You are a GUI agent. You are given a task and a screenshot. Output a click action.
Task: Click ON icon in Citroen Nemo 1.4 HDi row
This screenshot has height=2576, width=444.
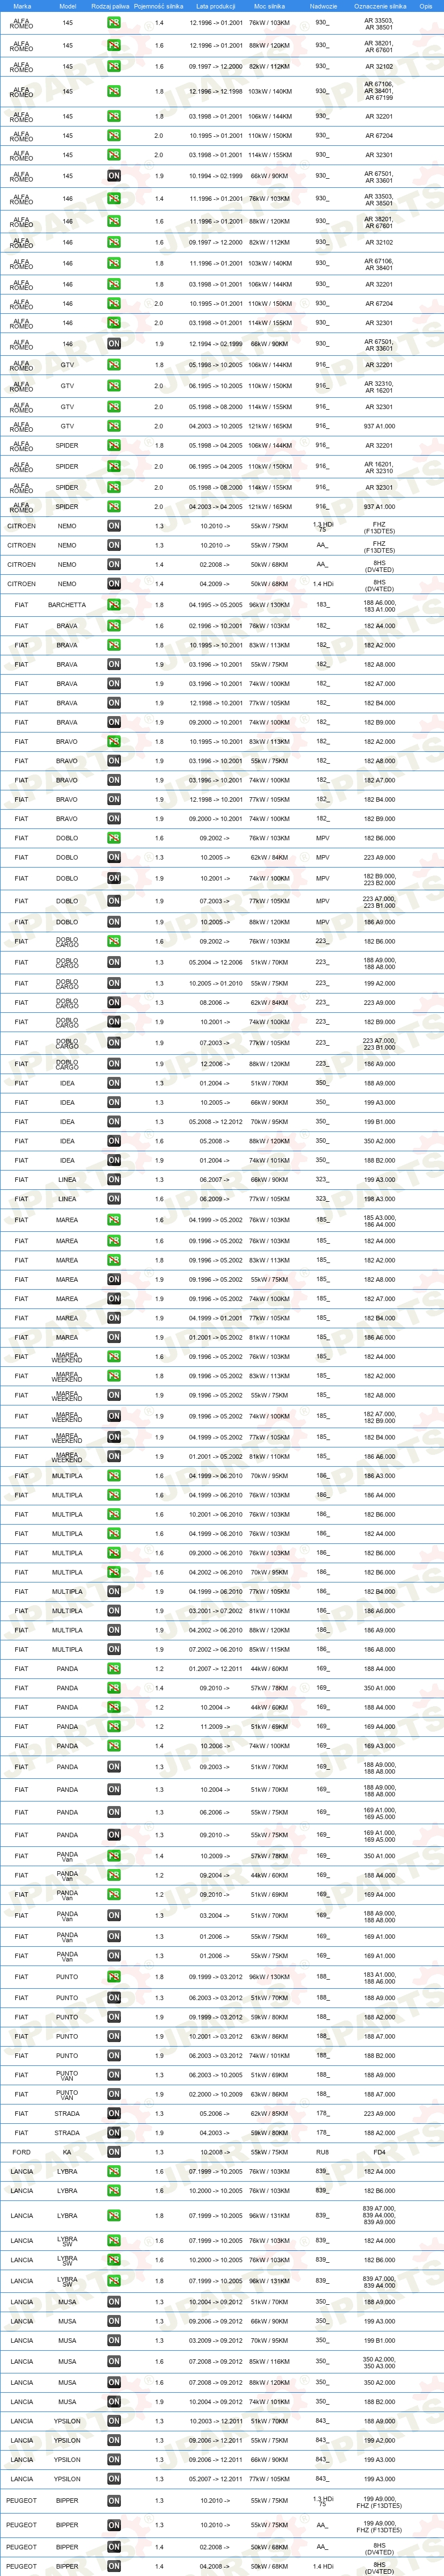click(114, 584)
